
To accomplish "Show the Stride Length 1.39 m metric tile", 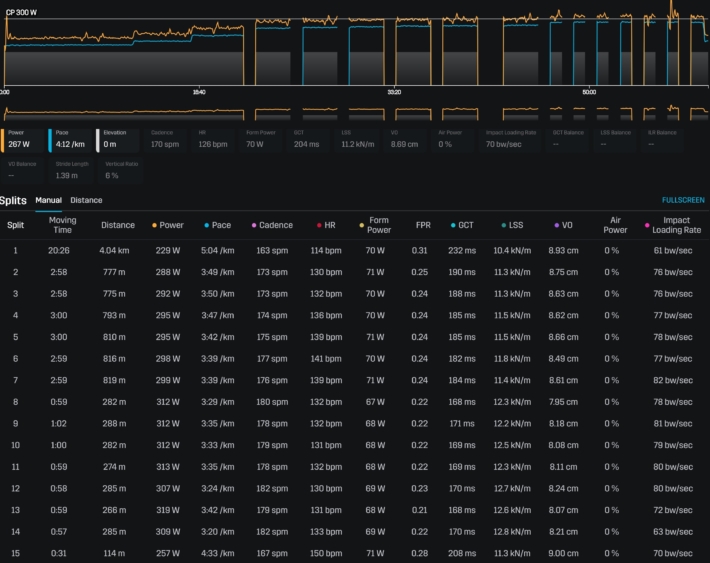I will tap(71, 169).
